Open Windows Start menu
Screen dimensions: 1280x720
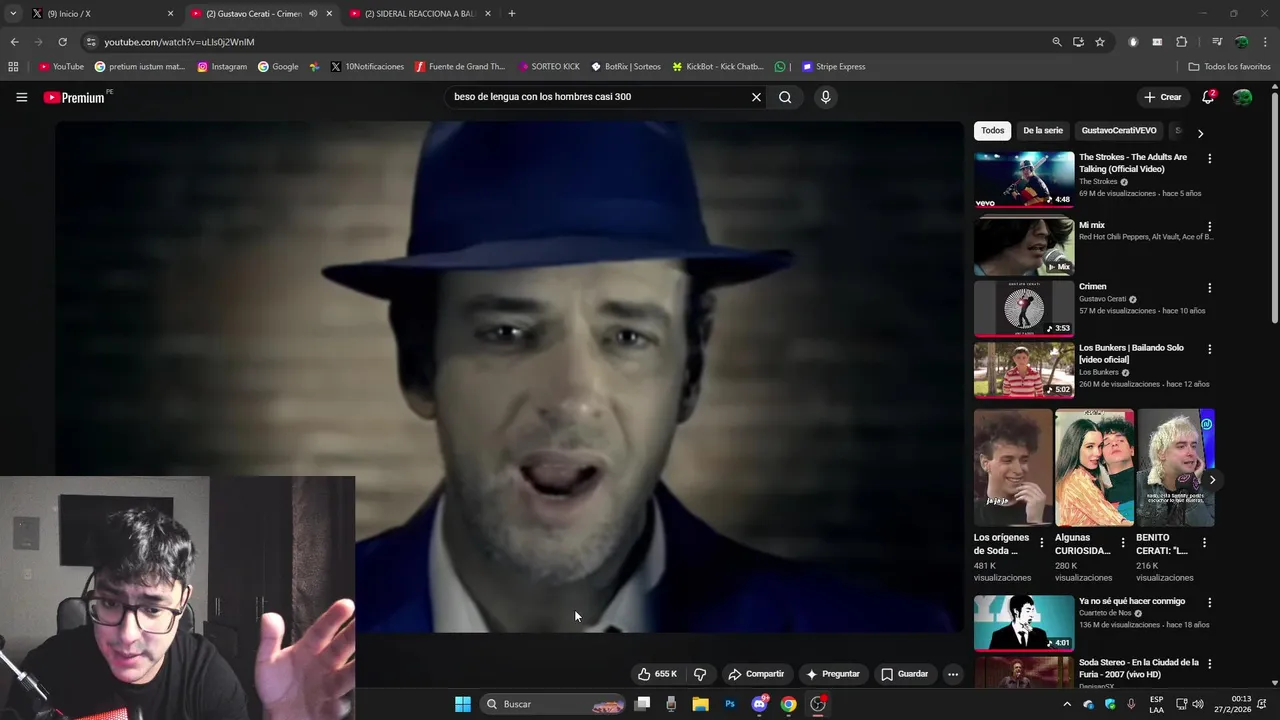(x=463, y=704)
